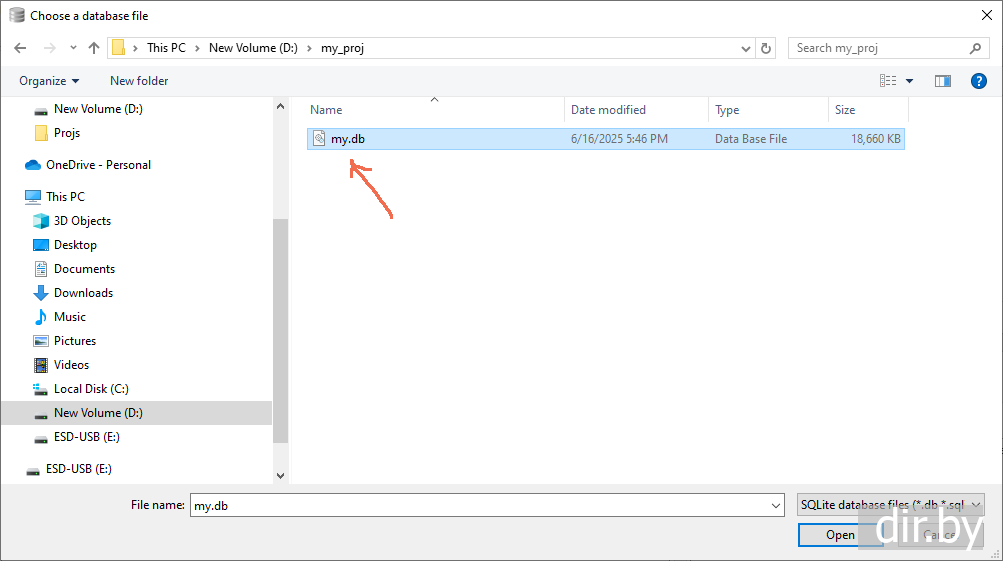Open 3D Objects in the sidebar

[x=82, y=221]
